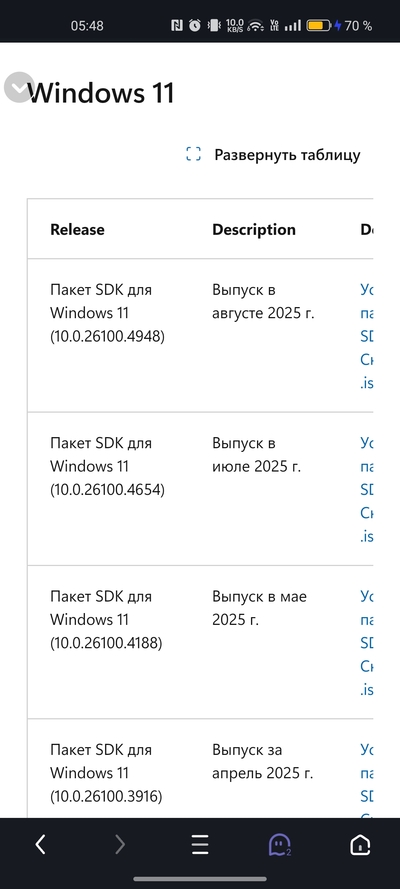
Task: Open install link for SDK 10.0.26100.3916
Action: coord(367,784)
